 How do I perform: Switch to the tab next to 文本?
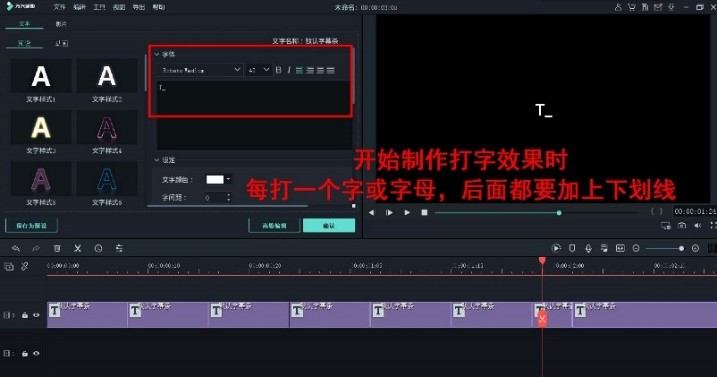pyautogui.click(x=61, y=24)
